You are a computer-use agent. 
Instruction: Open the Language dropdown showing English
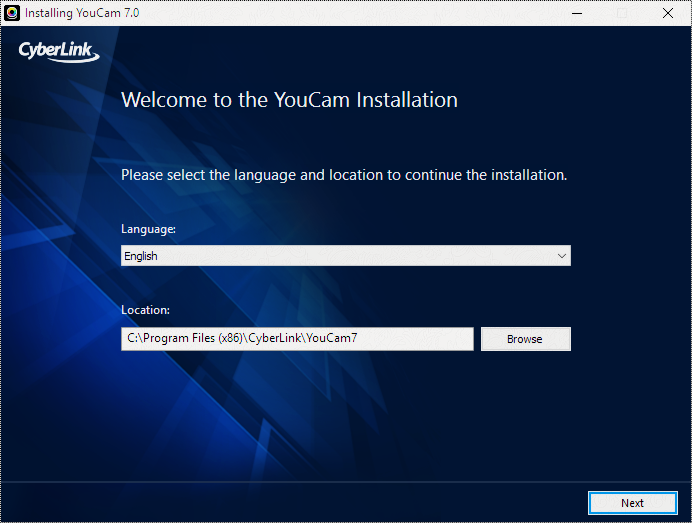point(346,256)
